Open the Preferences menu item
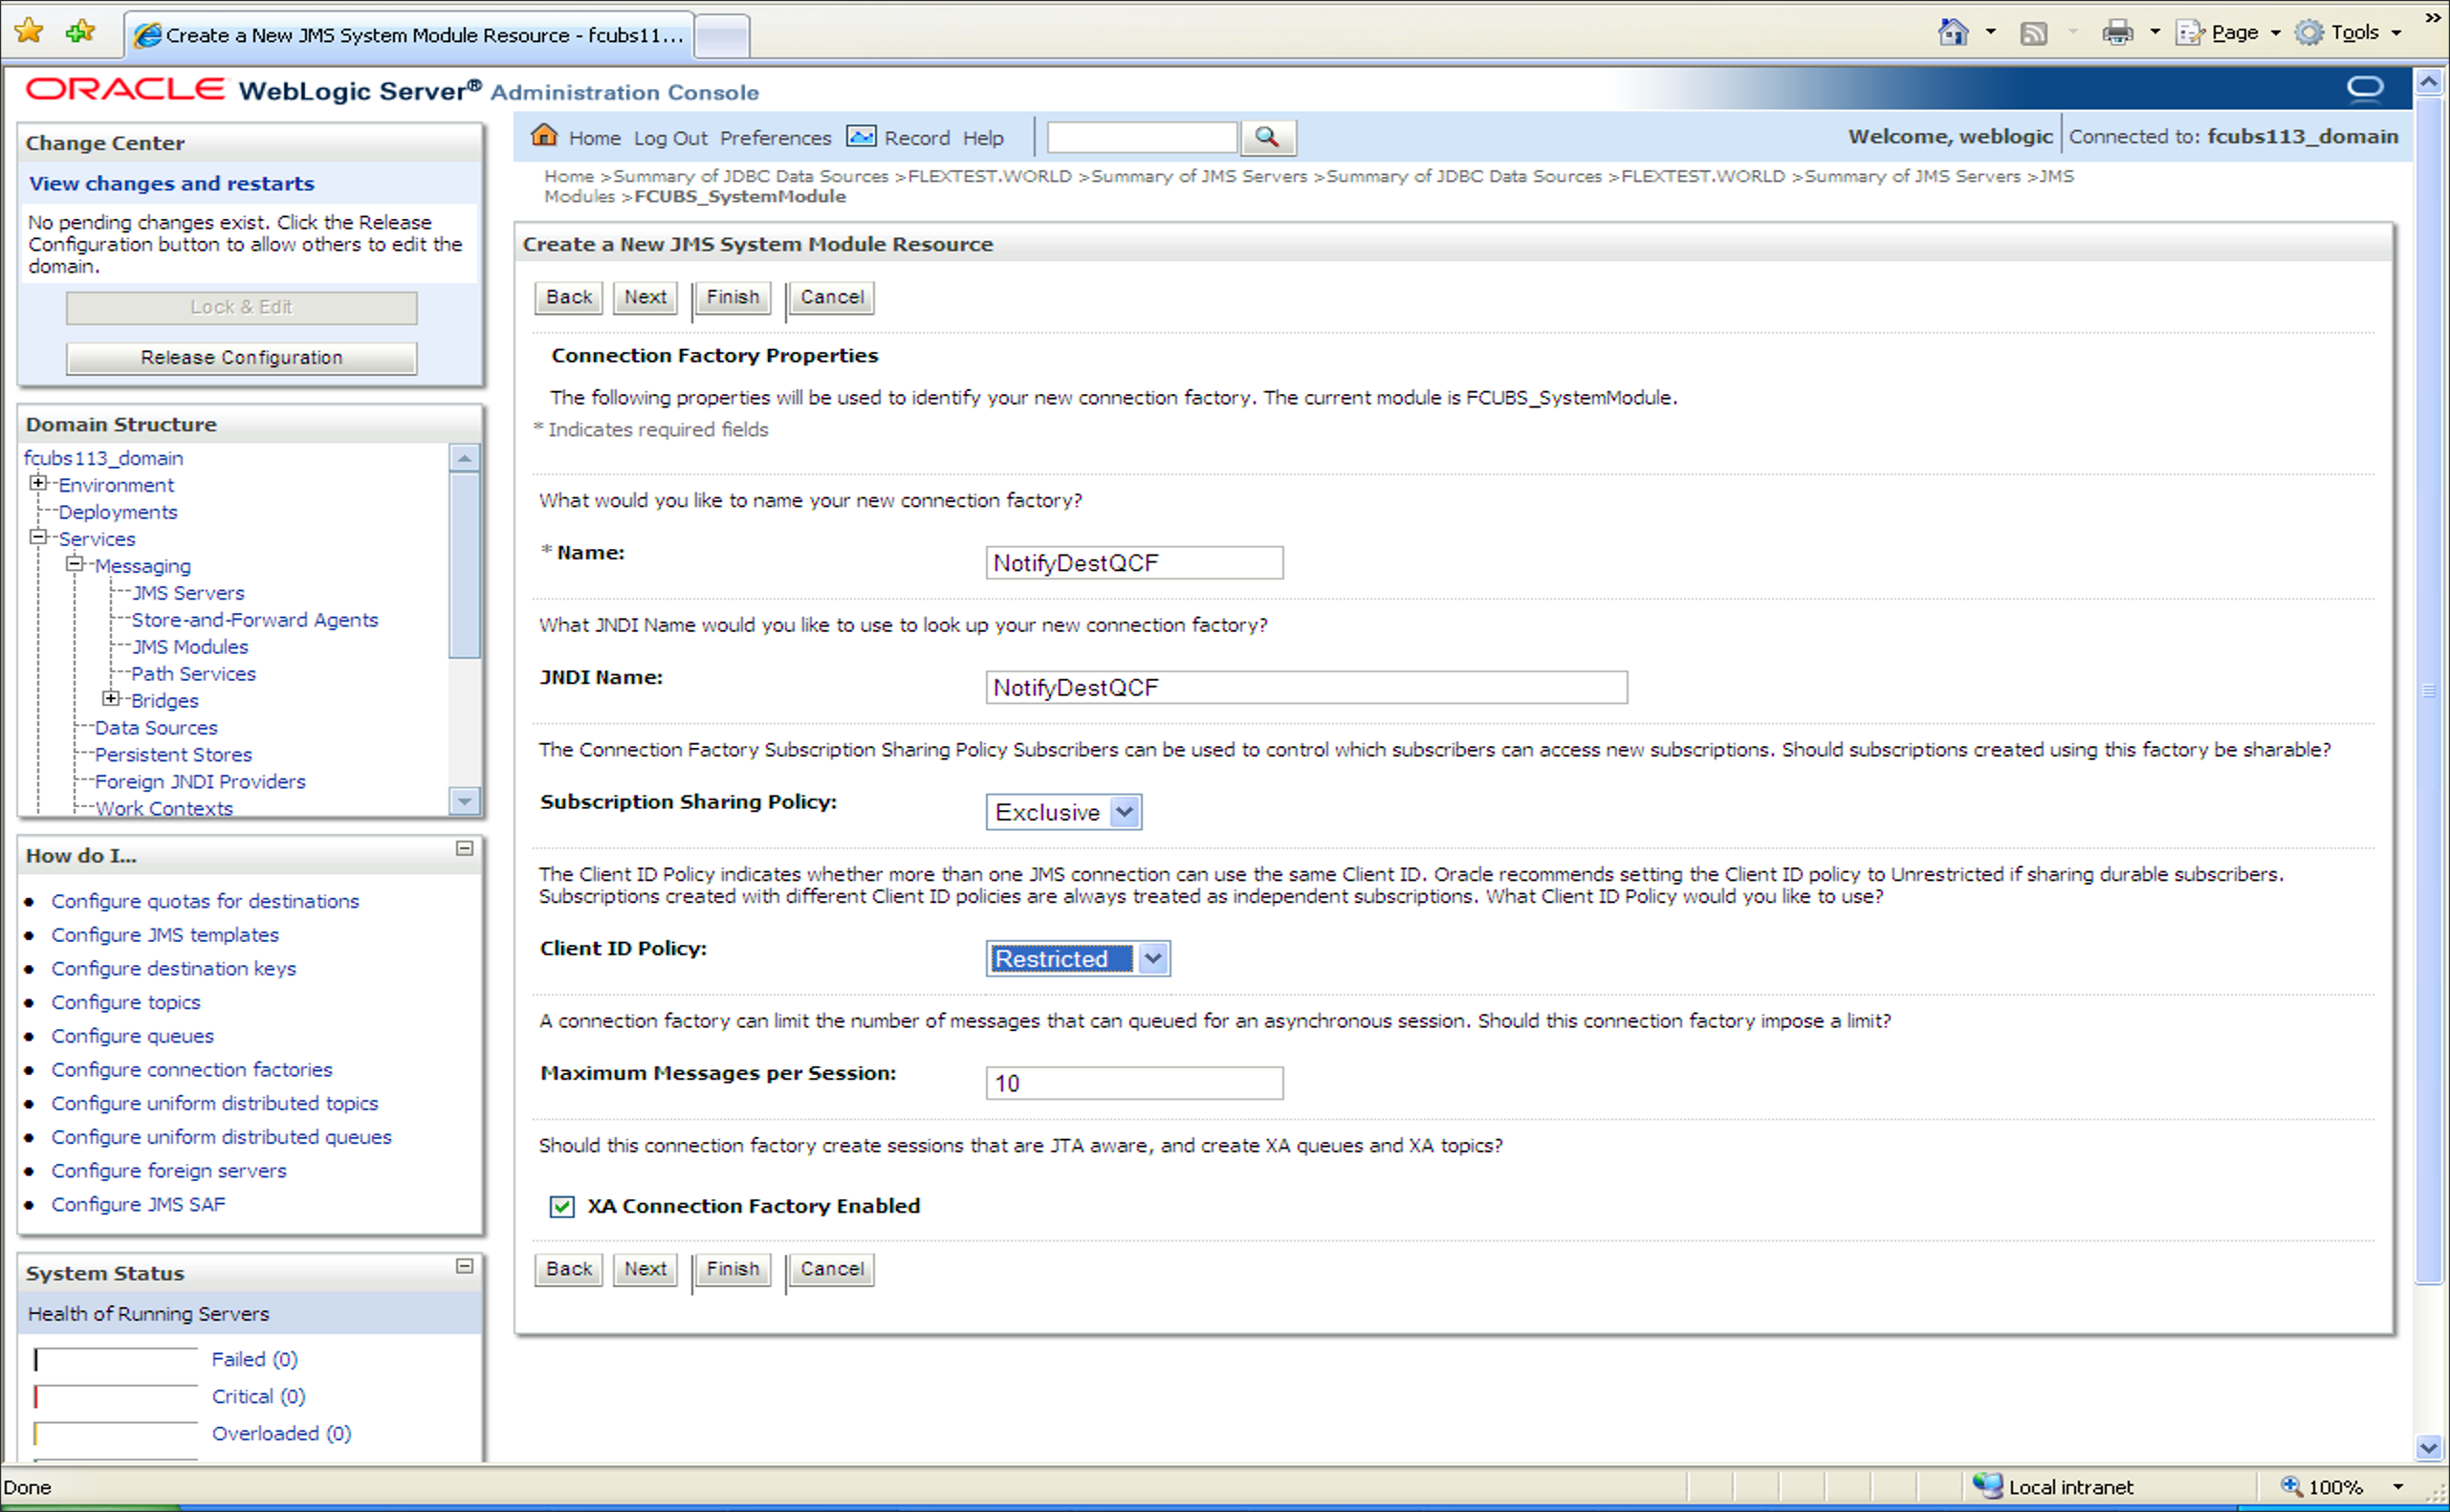The height and width of the screenshot is (1512, 2450). 775,138
